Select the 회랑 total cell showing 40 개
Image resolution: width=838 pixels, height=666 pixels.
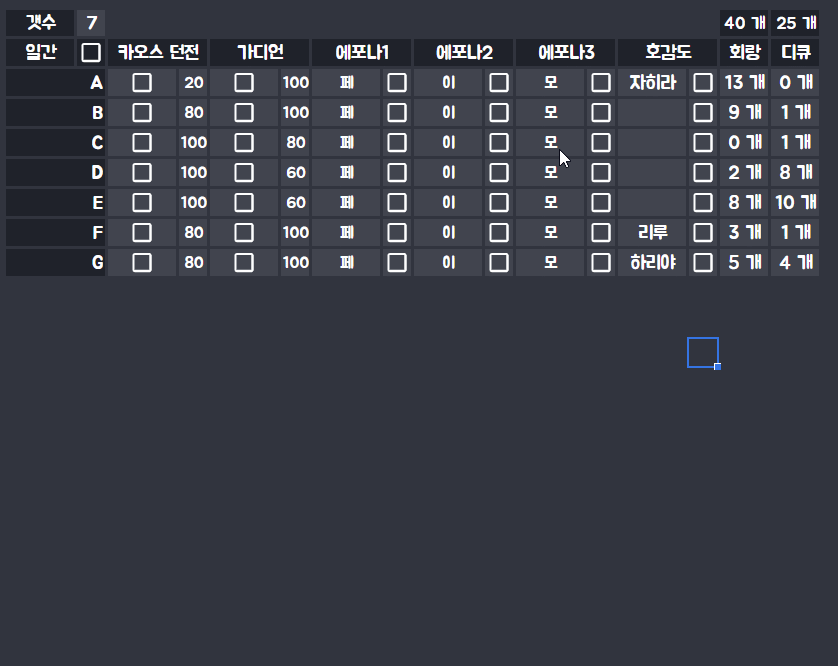coord(744,23)
